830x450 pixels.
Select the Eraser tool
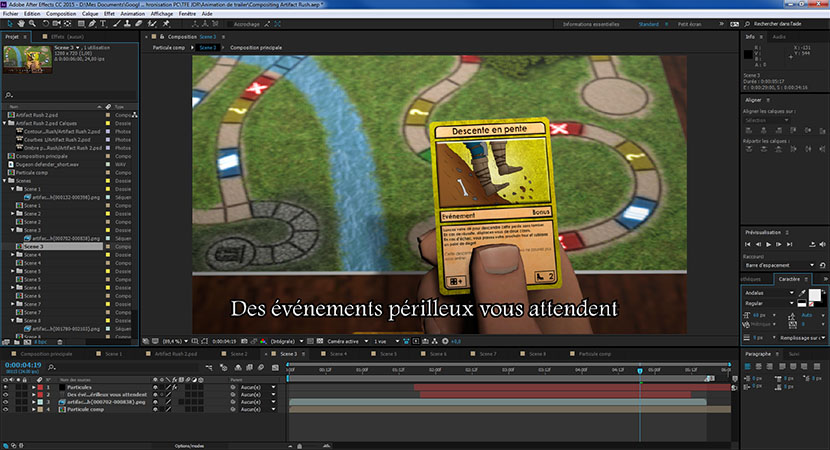click(x=138, y=24)
